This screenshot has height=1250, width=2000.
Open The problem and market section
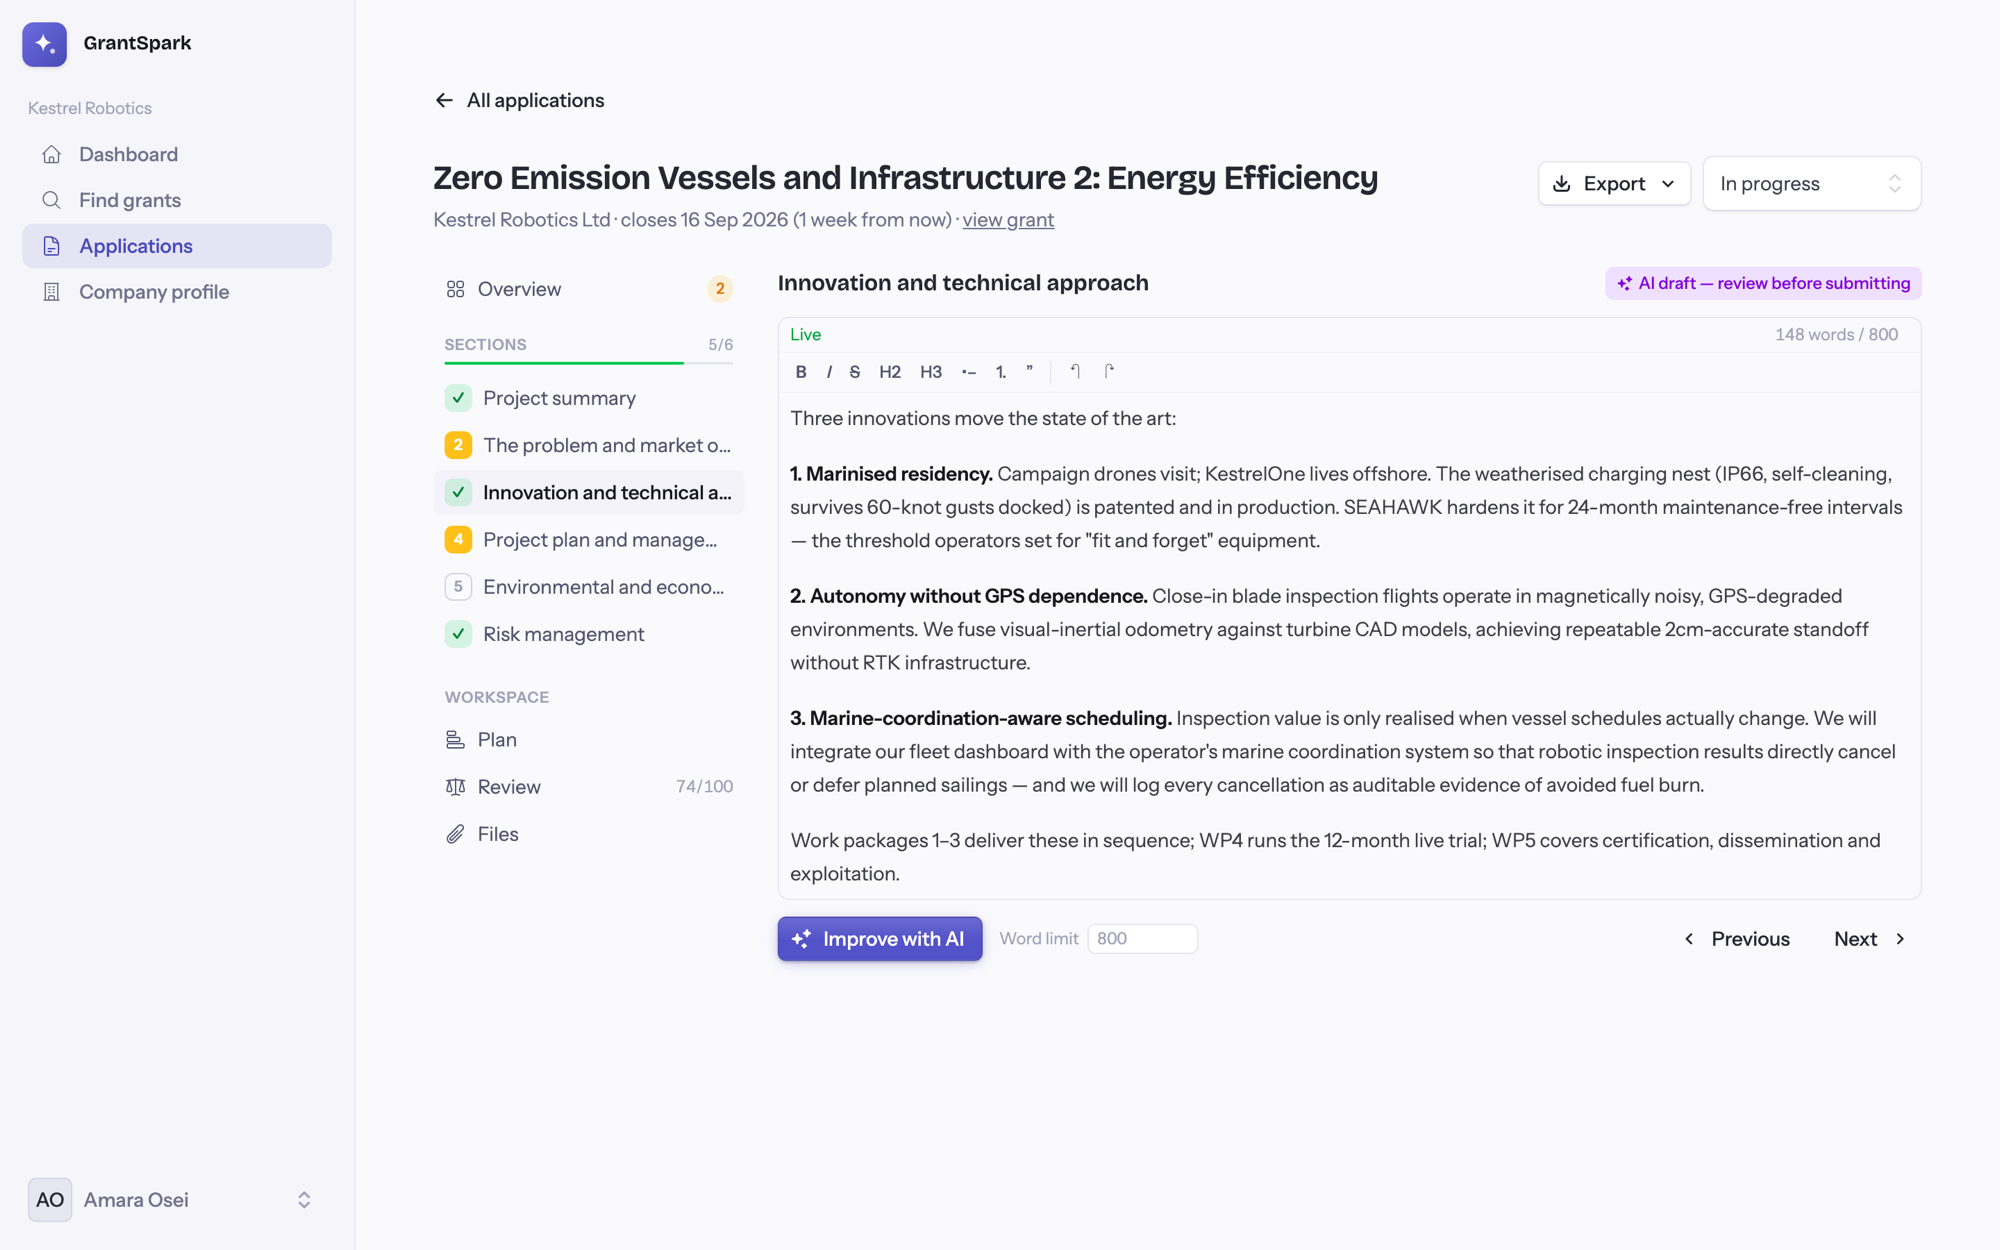point(589,445)
